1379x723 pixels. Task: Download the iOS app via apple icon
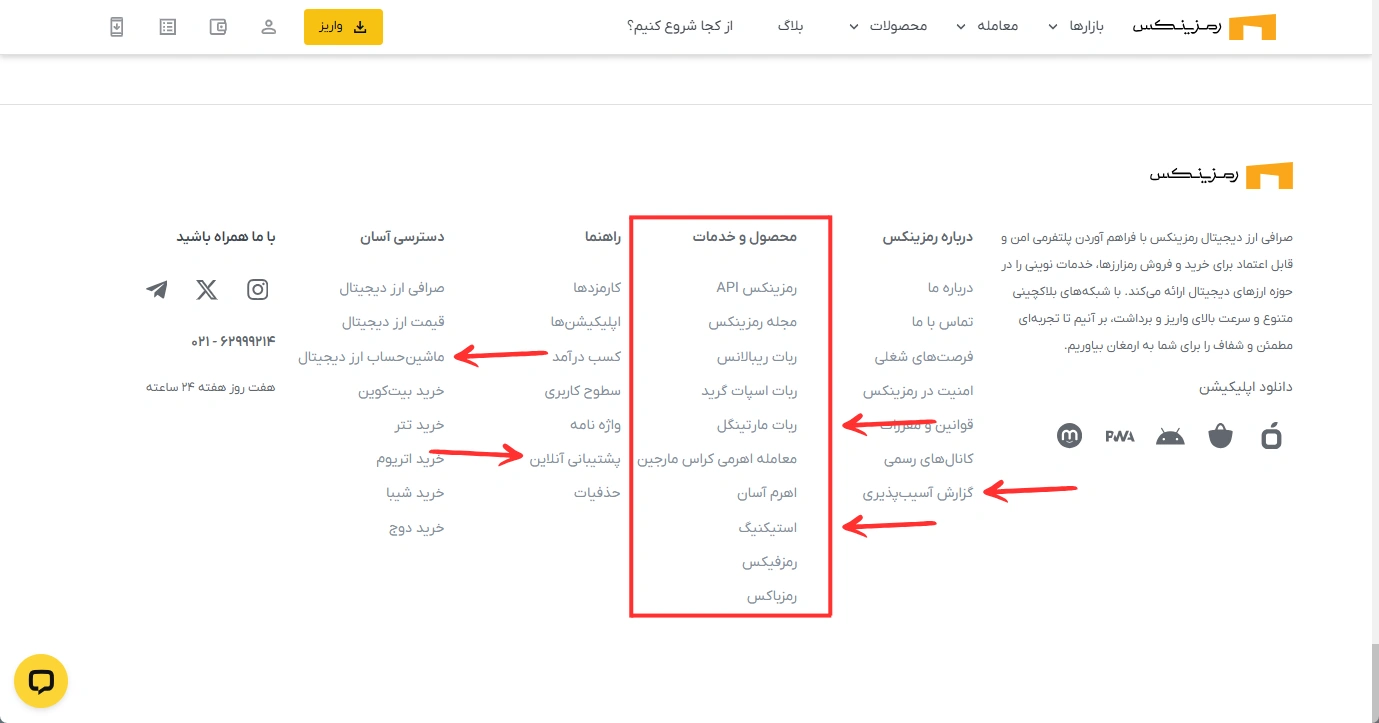pyautogui.click(x=1271, y=436)
